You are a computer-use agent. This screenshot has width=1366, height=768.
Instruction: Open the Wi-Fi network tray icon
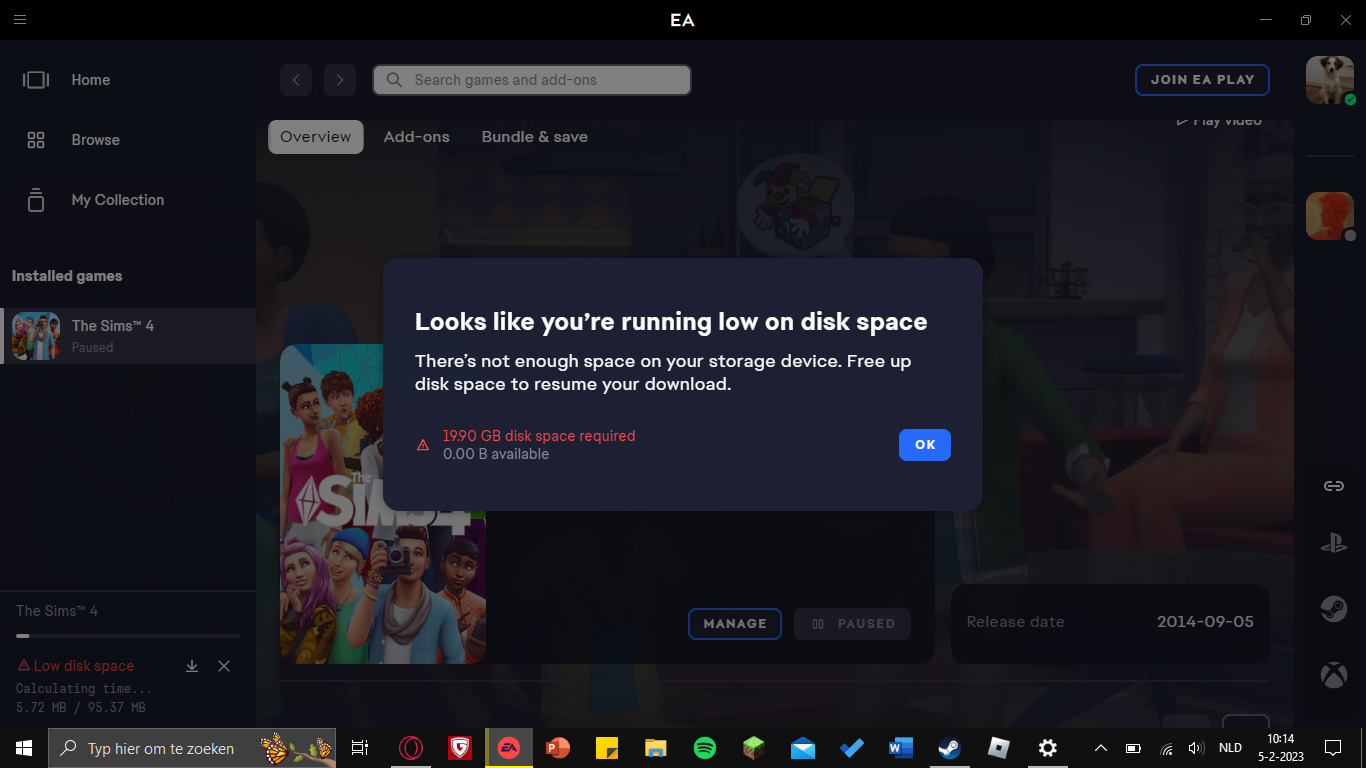coord(1166,748)
